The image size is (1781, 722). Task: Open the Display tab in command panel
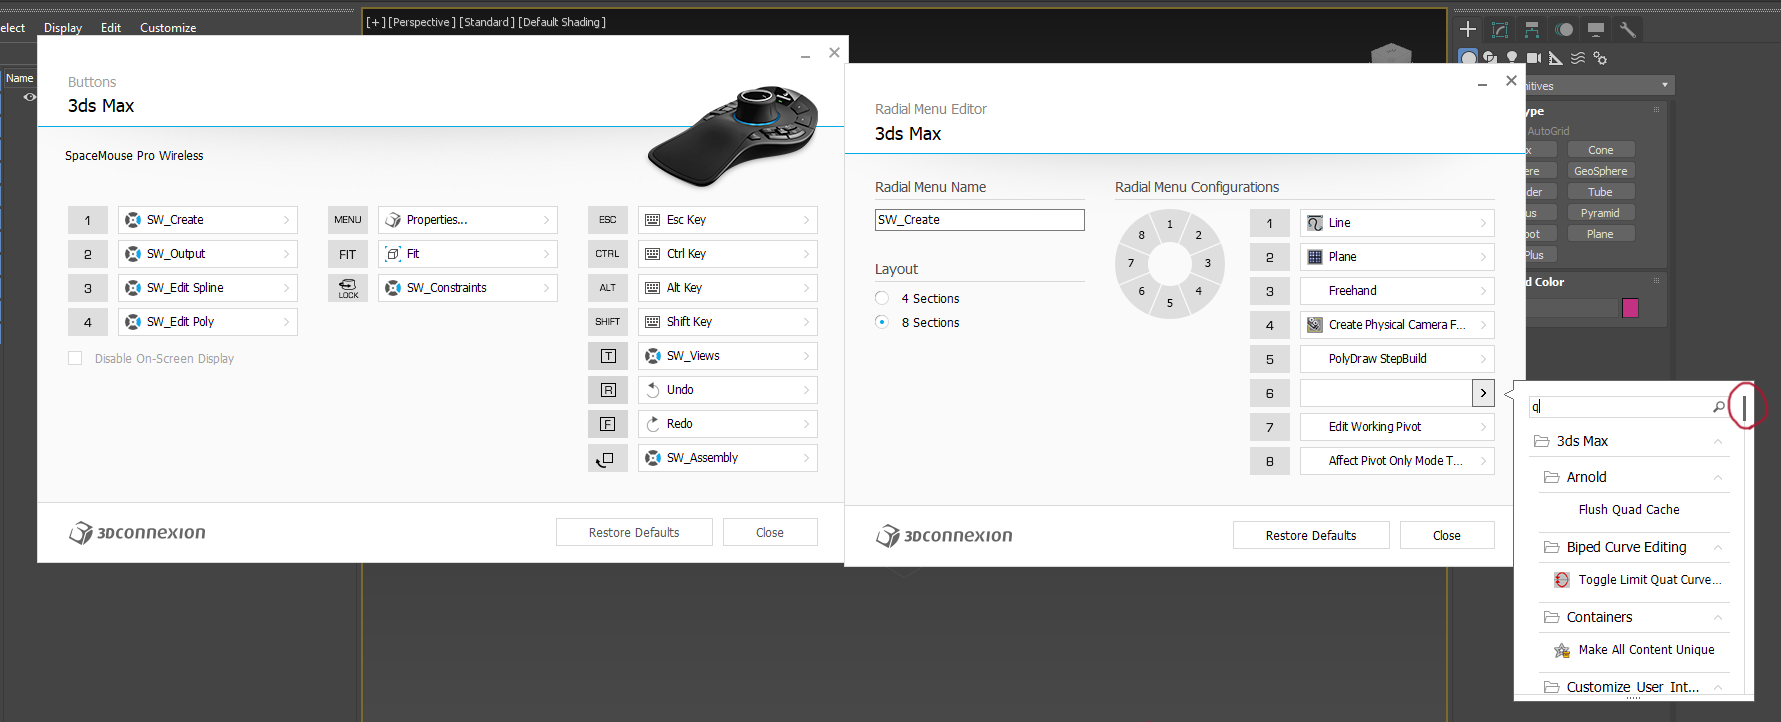1596,29
